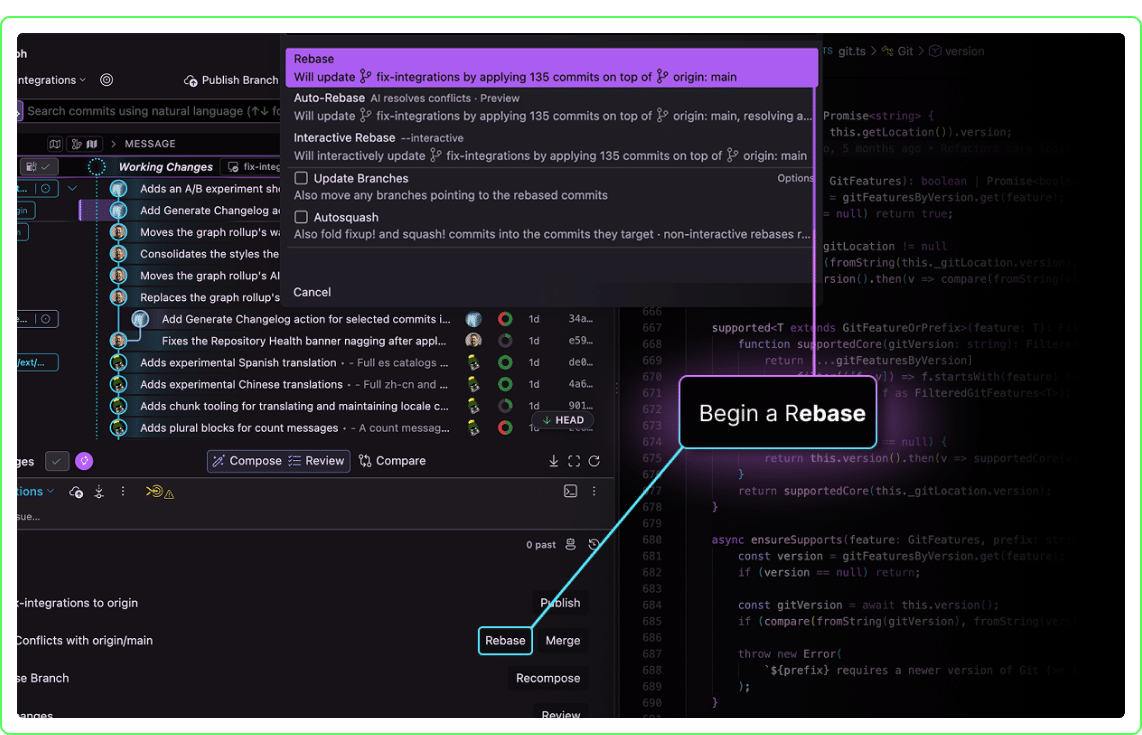The image size is (1142, 735).
Task: Click the Publish Branch button in graph header
Action: [231, 80]
